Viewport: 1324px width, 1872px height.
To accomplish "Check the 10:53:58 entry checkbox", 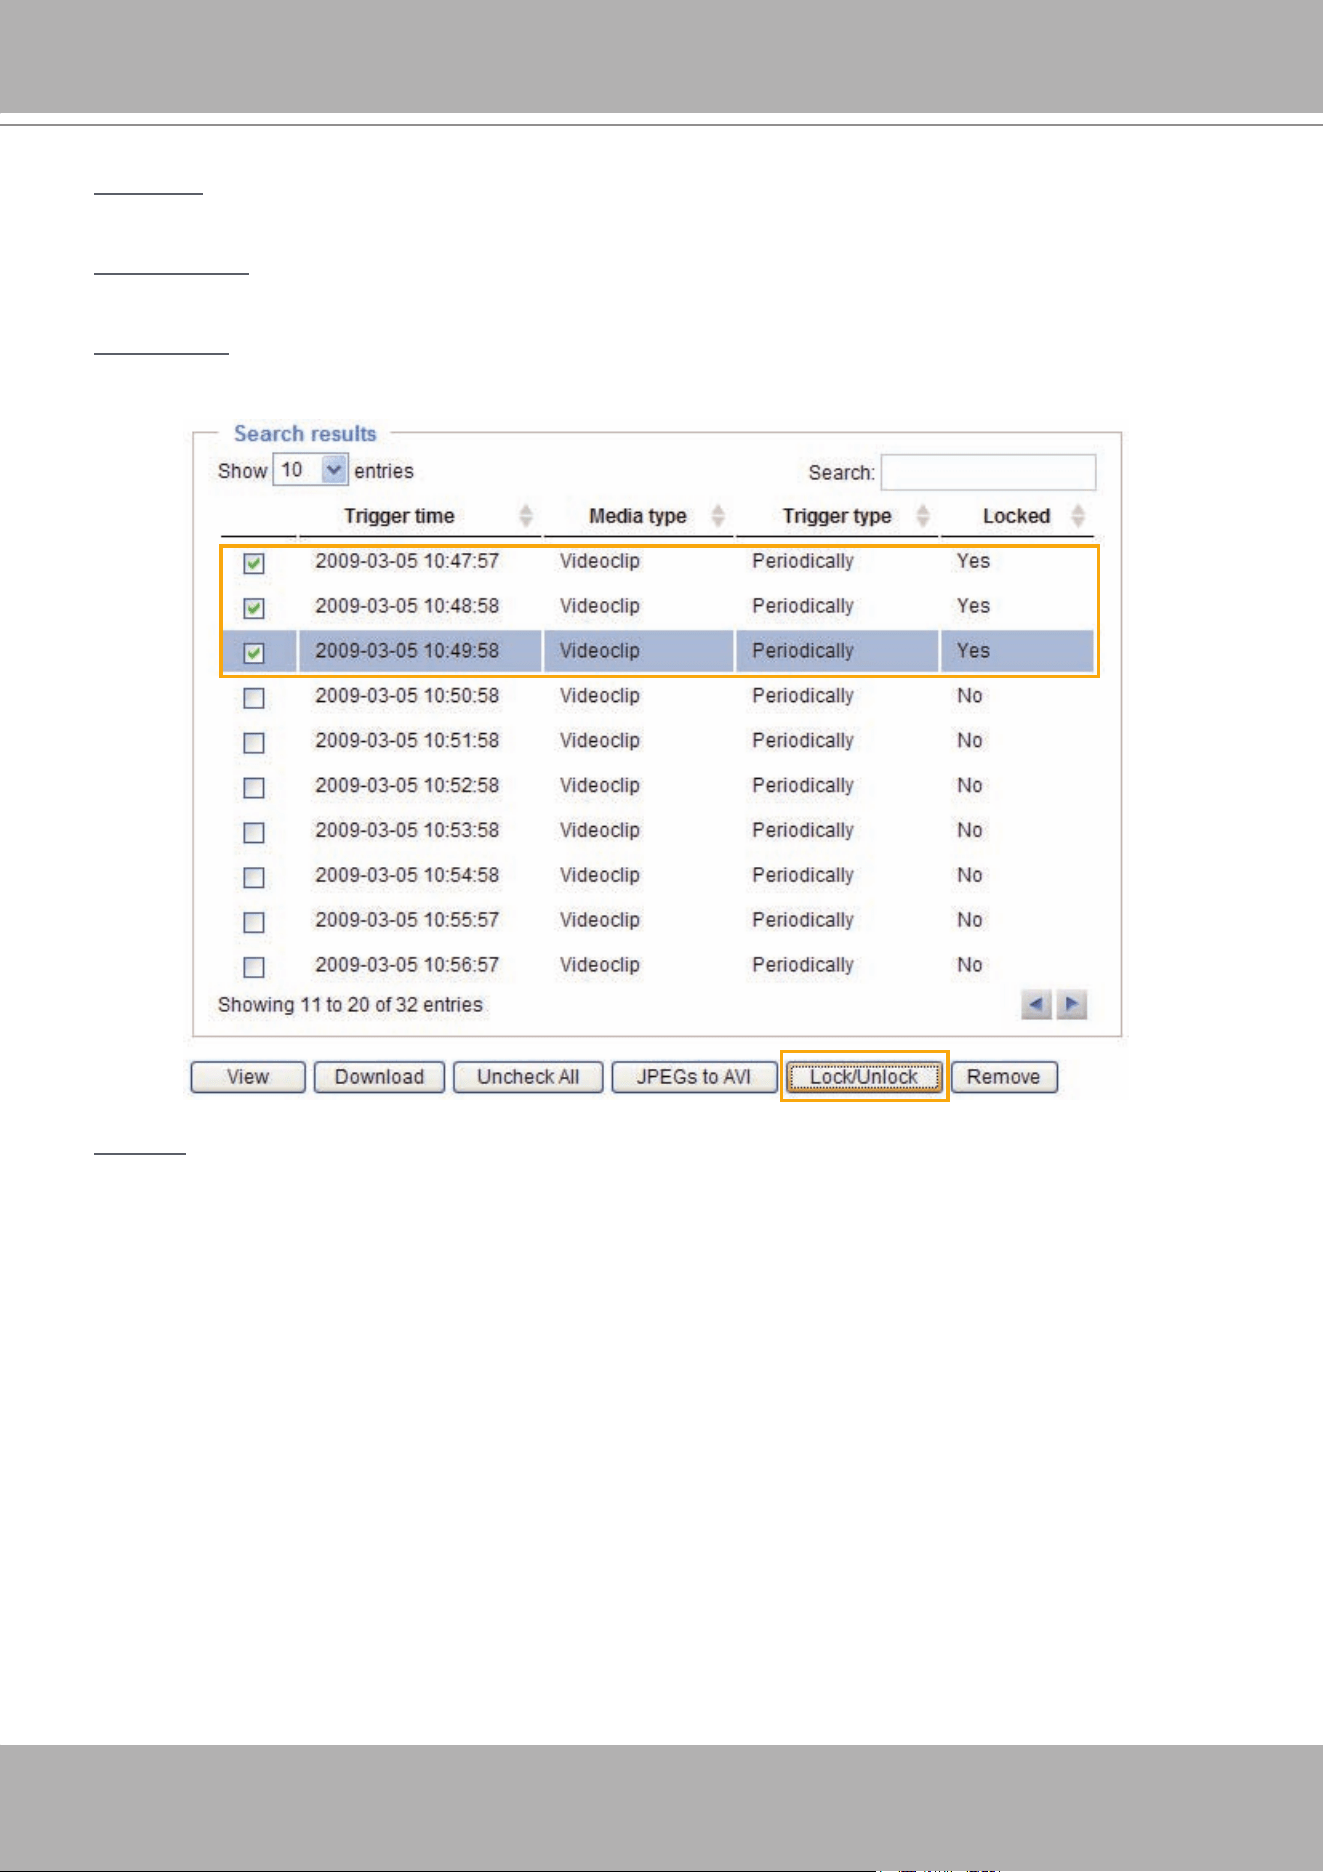I will coord(254,832).
